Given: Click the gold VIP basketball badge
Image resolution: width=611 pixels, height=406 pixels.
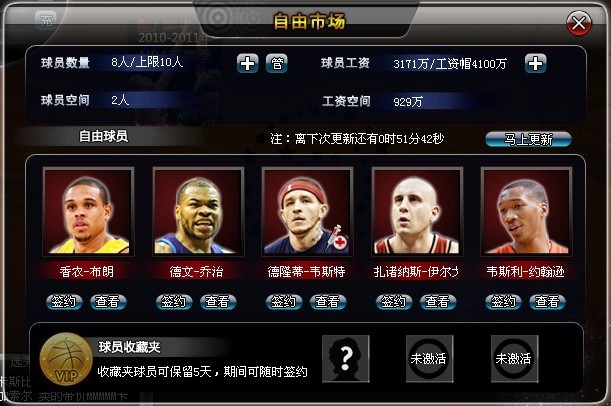Looking at the screenshot, I should tap(66, 359).
